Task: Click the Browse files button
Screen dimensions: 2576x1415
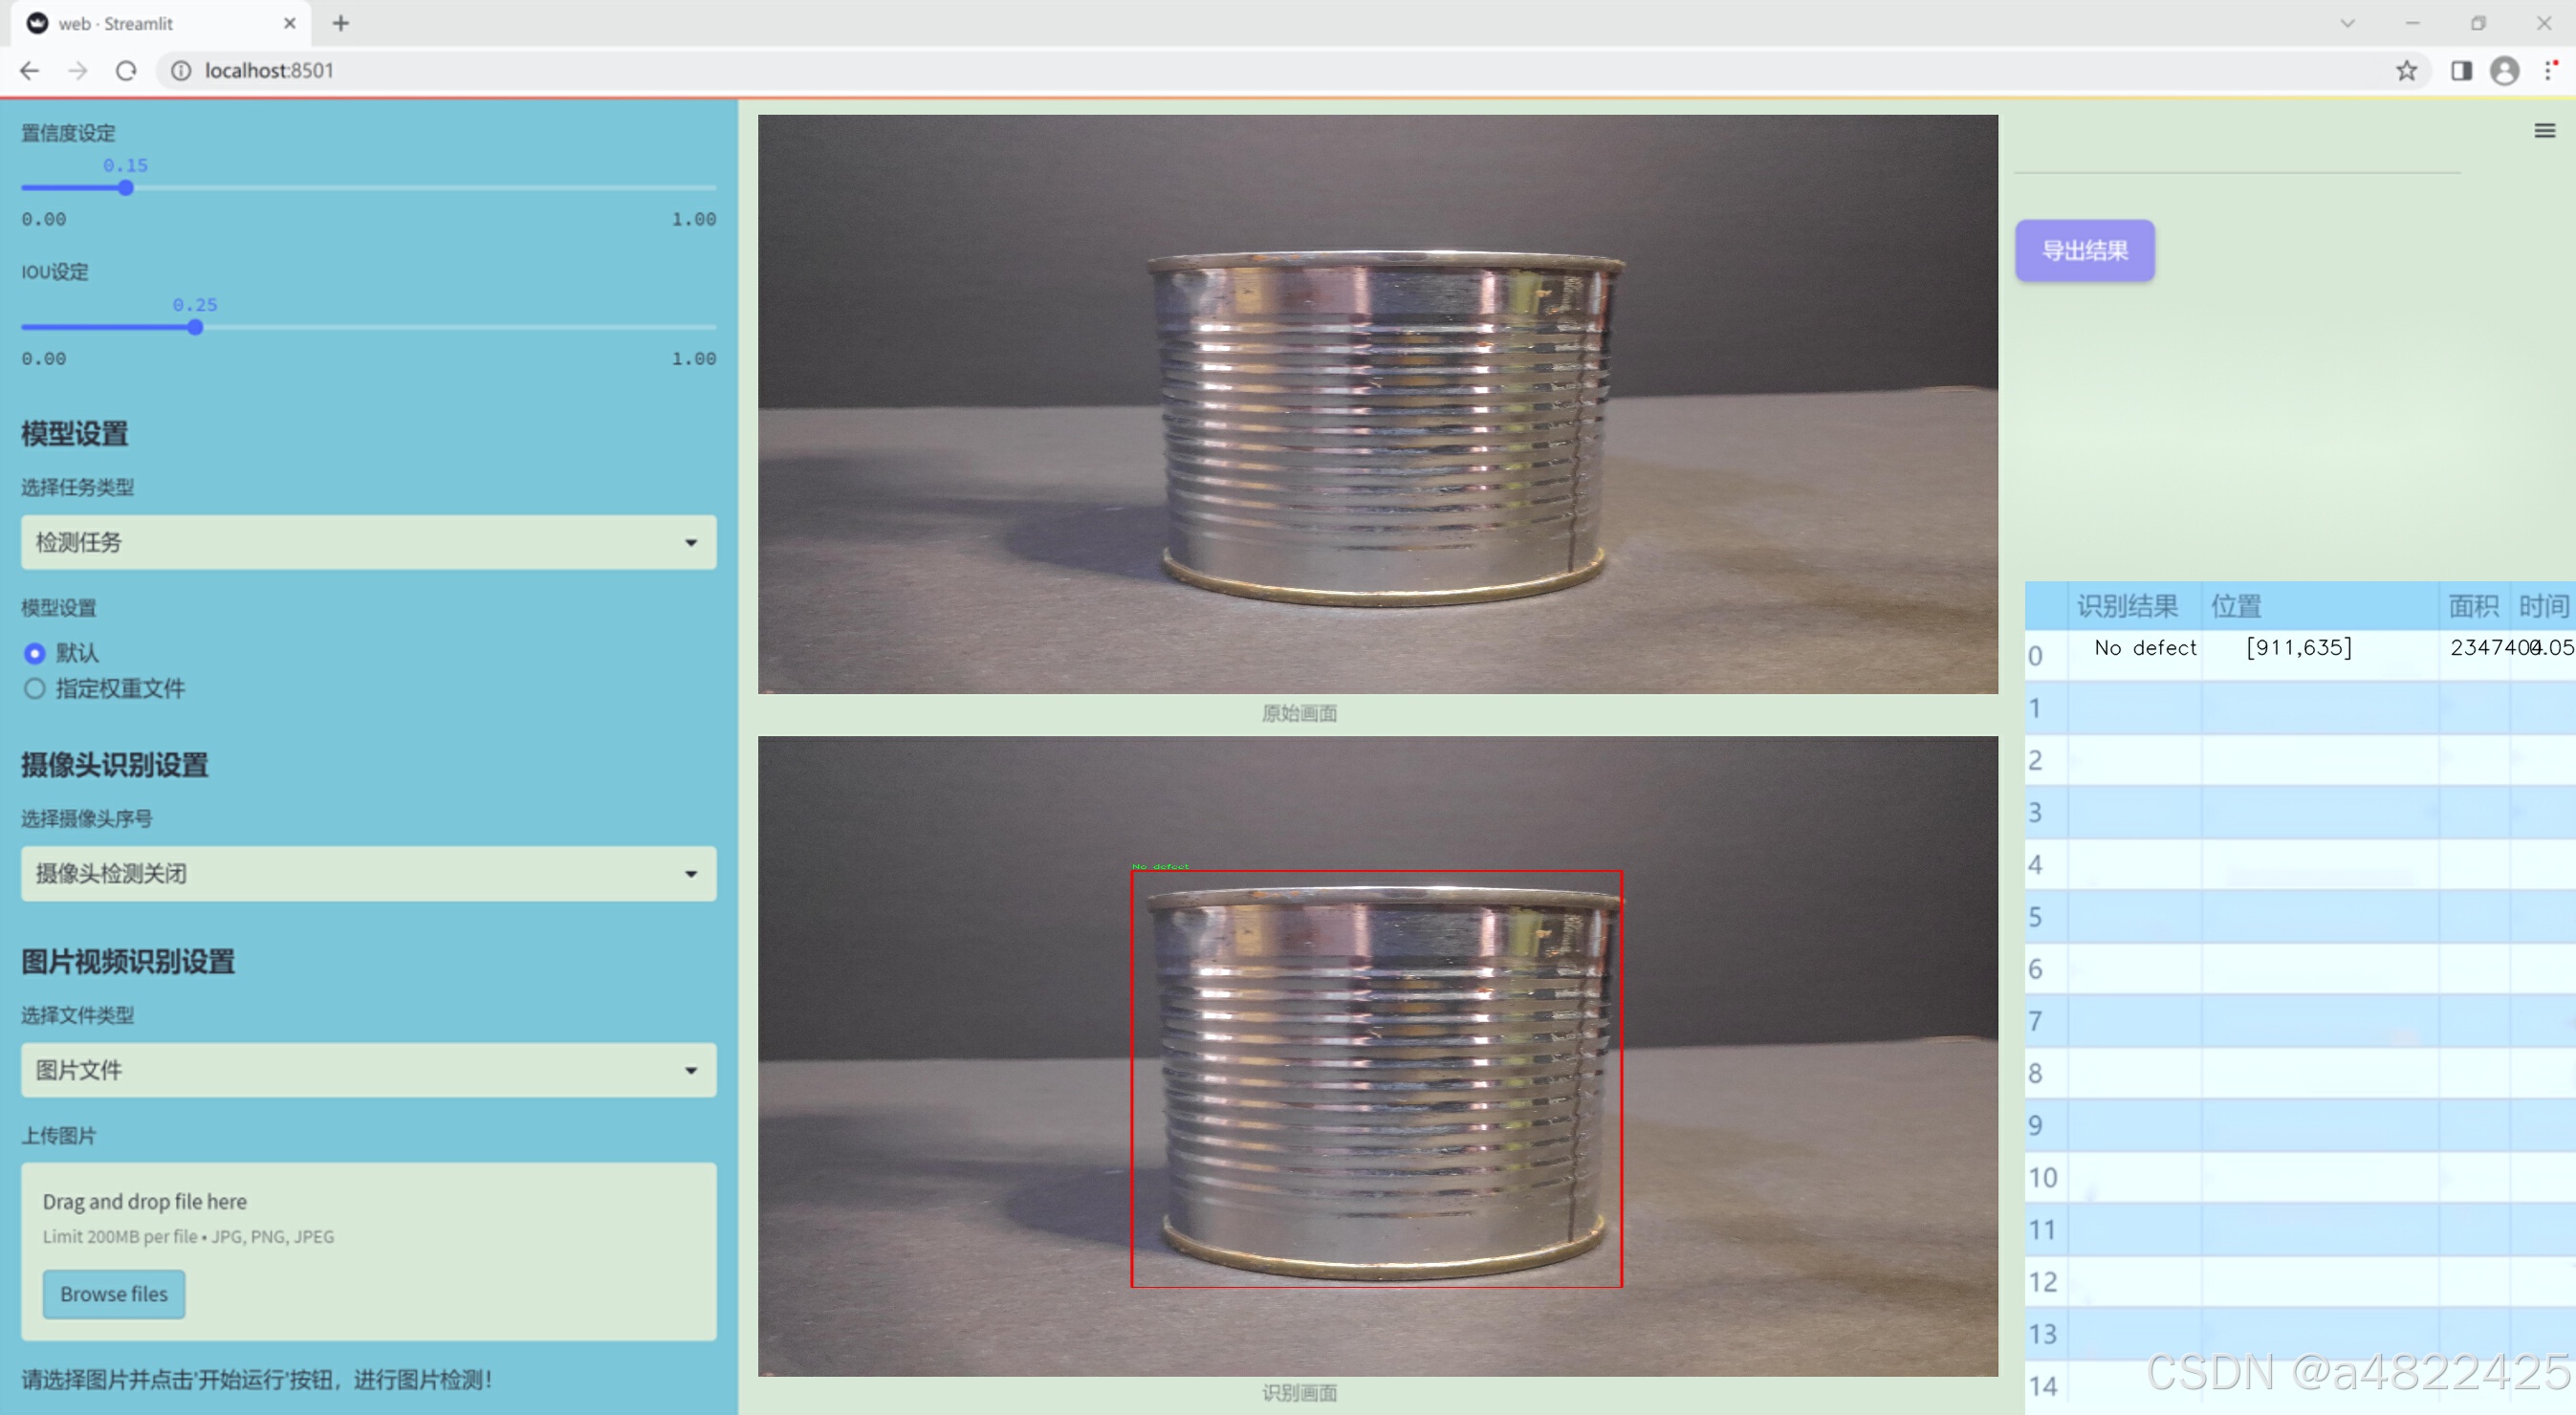Action: tap(113, 1293)
